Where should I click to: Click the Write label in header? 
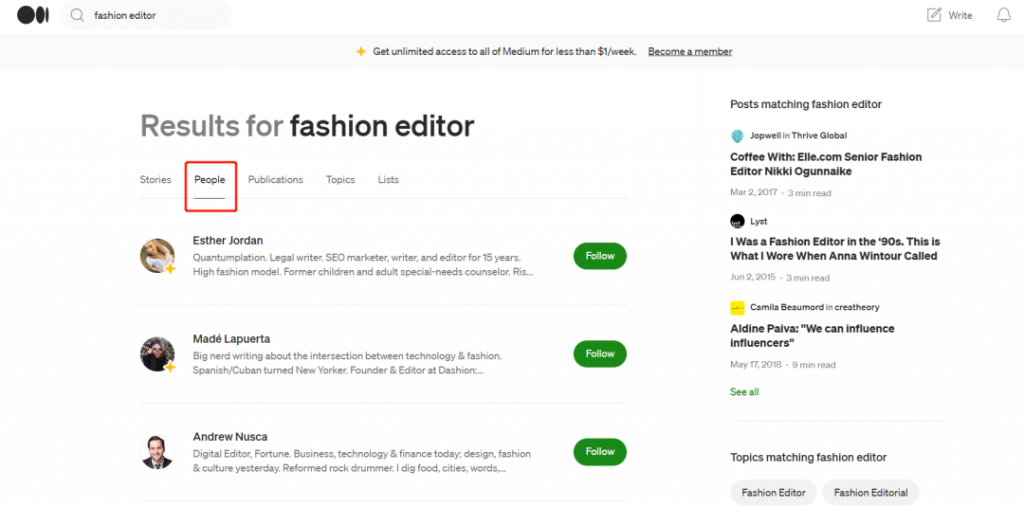click(x=960, y=16)
